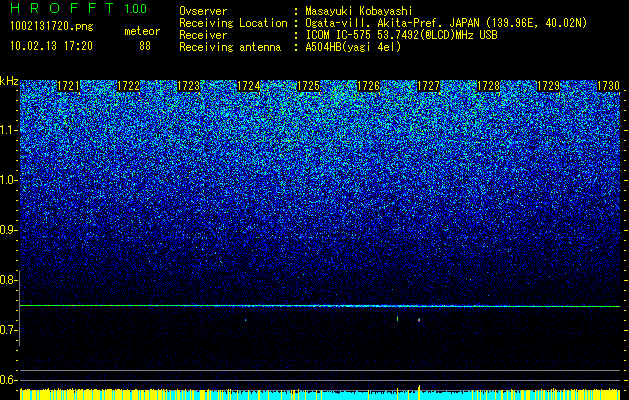This screenshot has height=400, width=629.
Task: Click the Receiving Location field label
Action: [233, 23]
